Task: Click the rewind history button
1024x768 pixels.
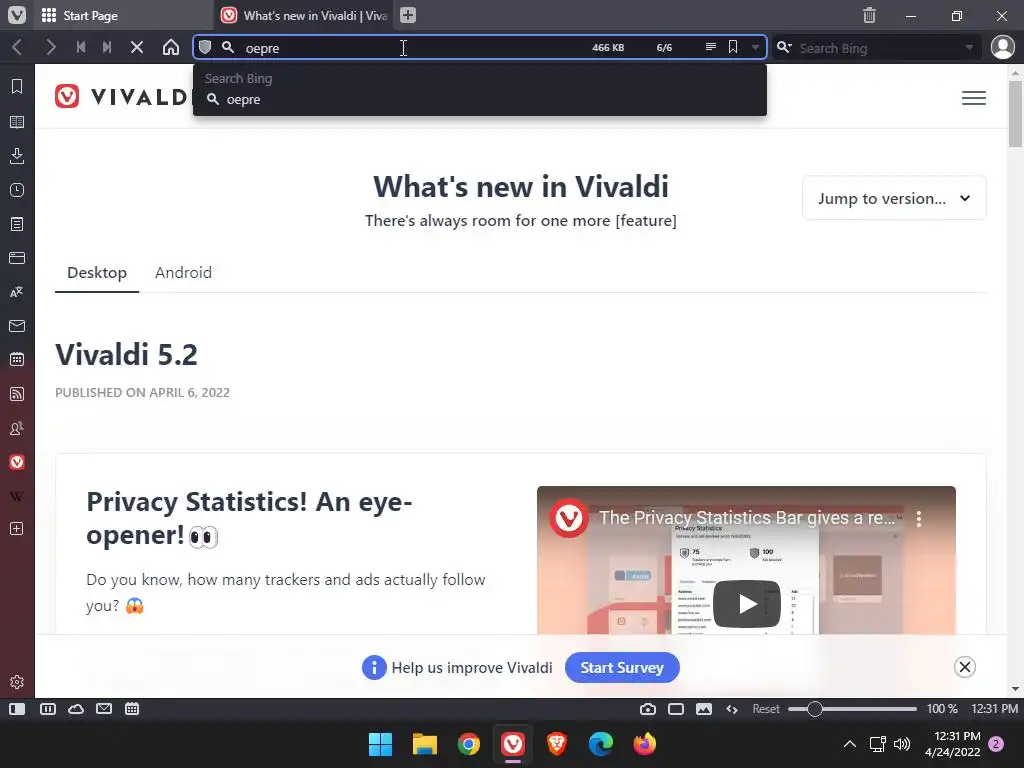Action: tap(81, 47)
